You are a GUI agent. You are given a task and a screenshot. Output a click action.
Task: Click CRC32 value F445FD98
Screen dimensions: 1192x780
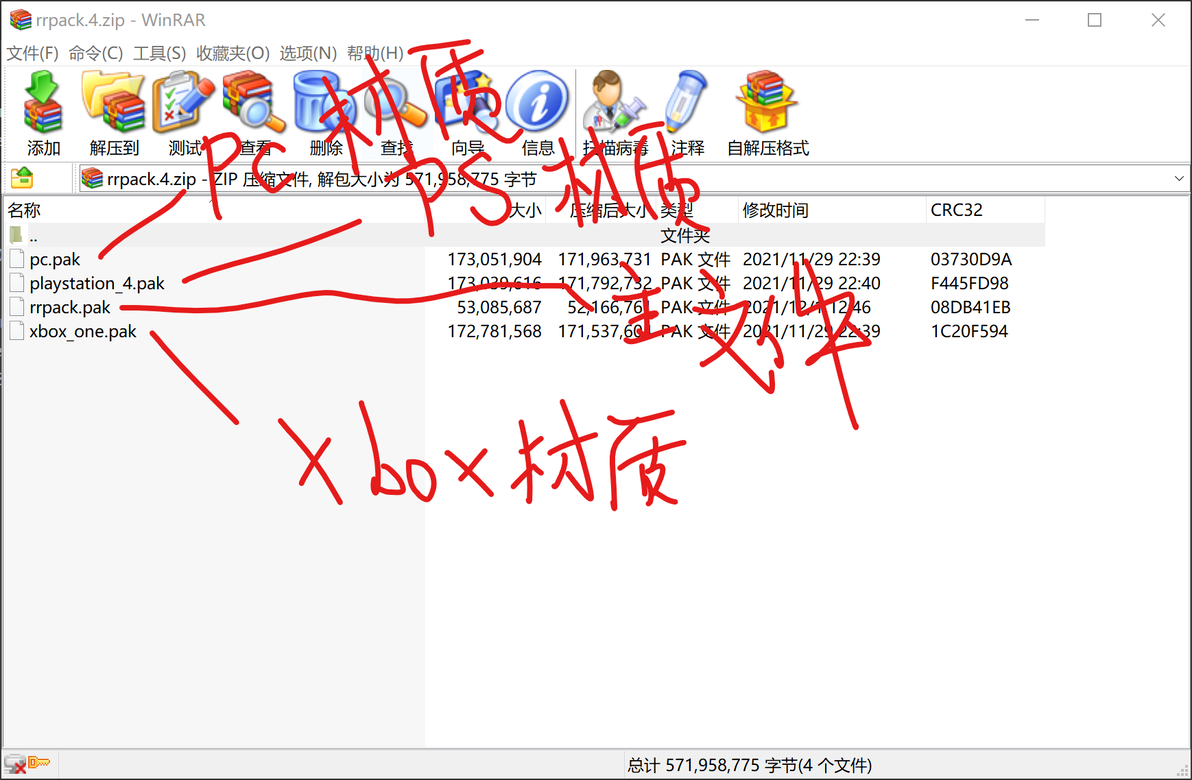[x=969, y=284]
